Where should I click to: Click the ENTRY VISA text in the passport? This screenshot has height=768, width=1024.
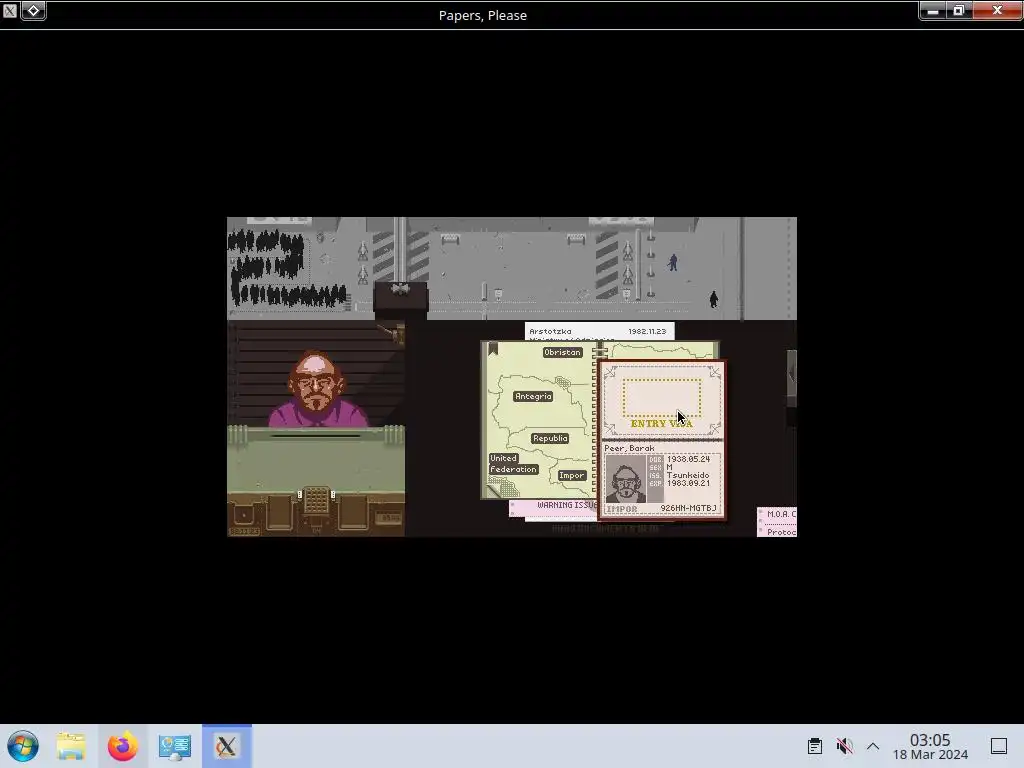point(661,424)
